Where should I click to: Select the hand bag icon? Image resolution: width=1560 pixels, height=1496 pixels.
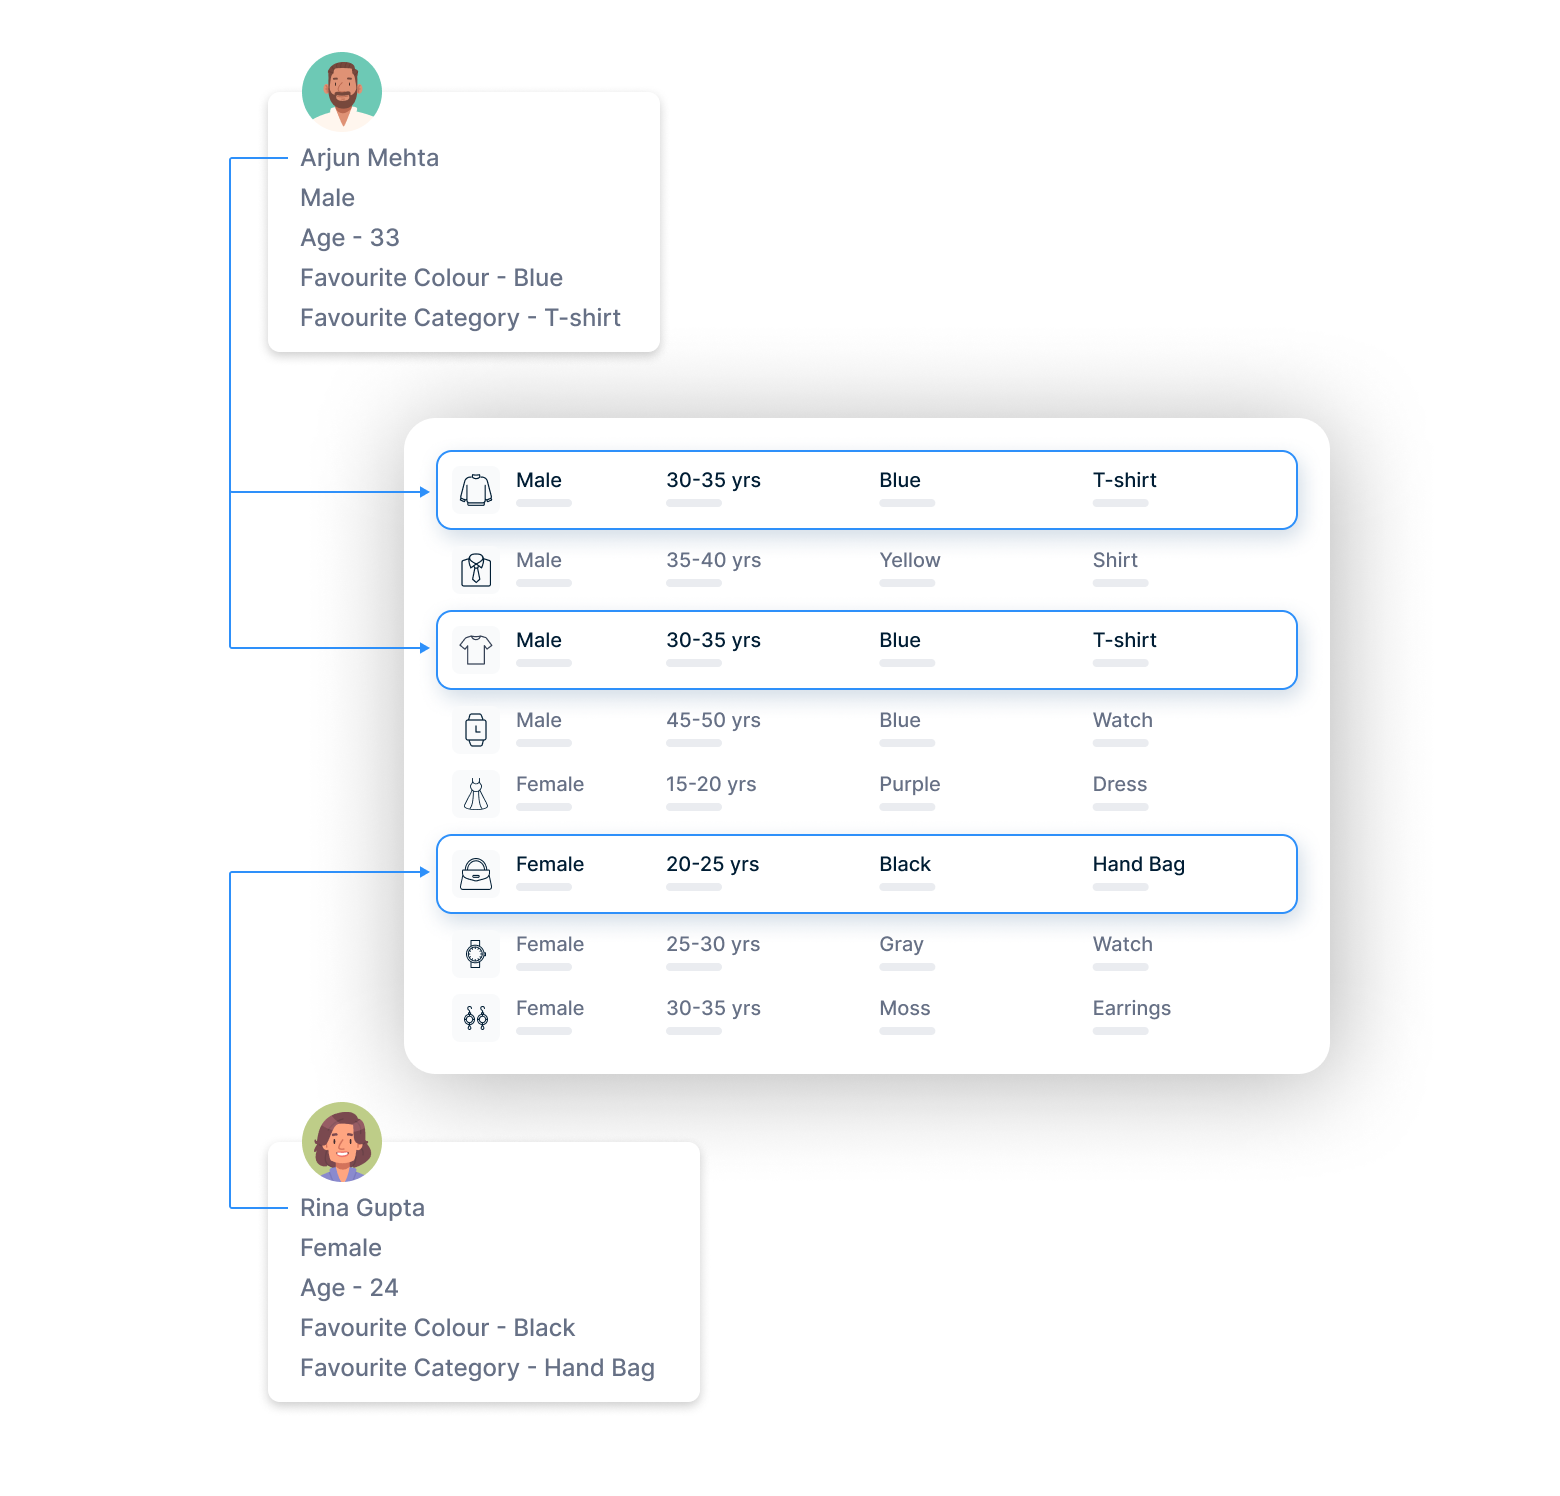476,874
